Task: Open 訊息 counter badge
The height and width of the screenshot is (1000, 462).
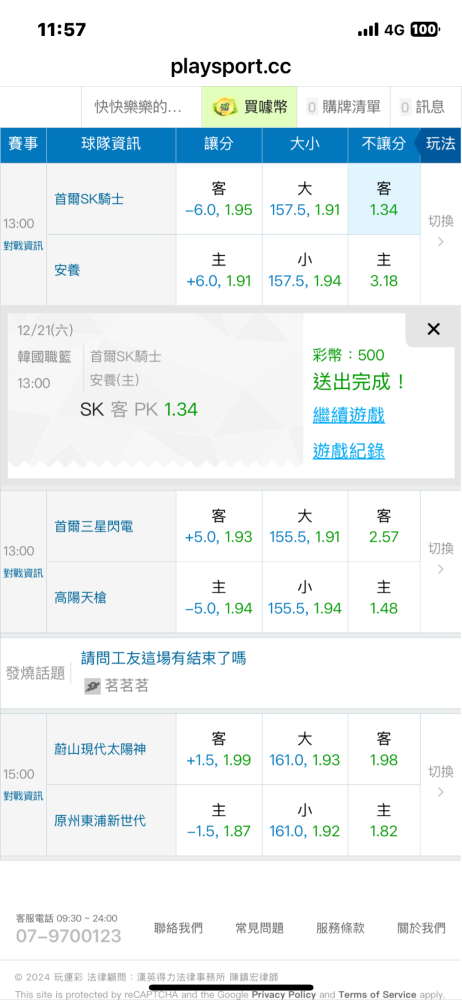Action: (x=405, y=107)
